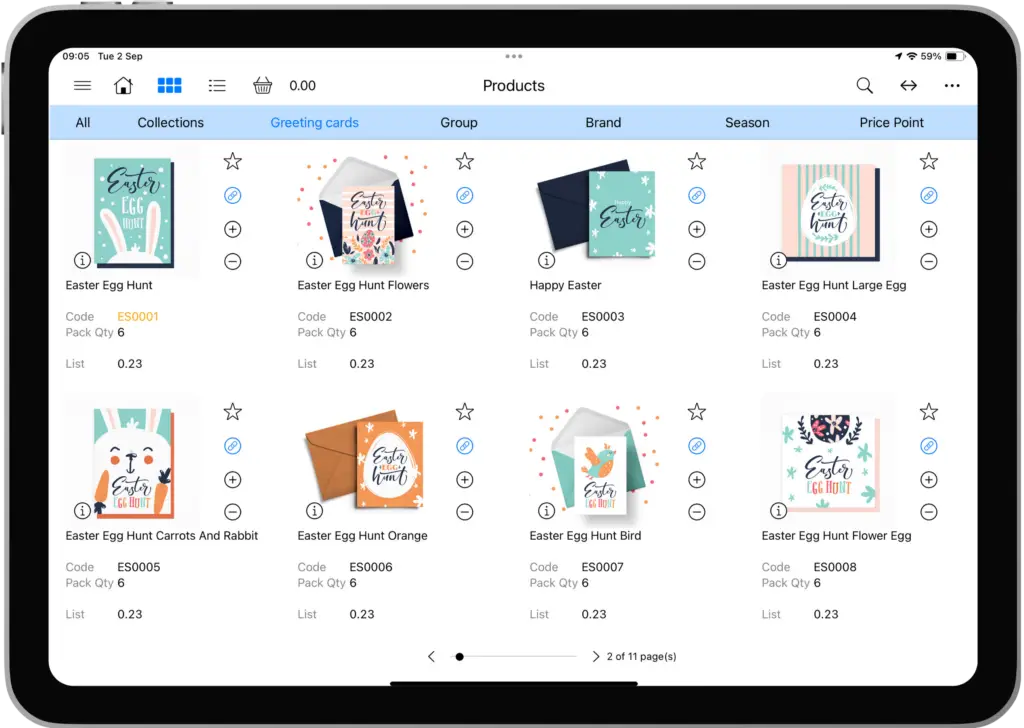The image size is (1024, 728).
Task: Go to next page arrow
Action: (596, 656)
